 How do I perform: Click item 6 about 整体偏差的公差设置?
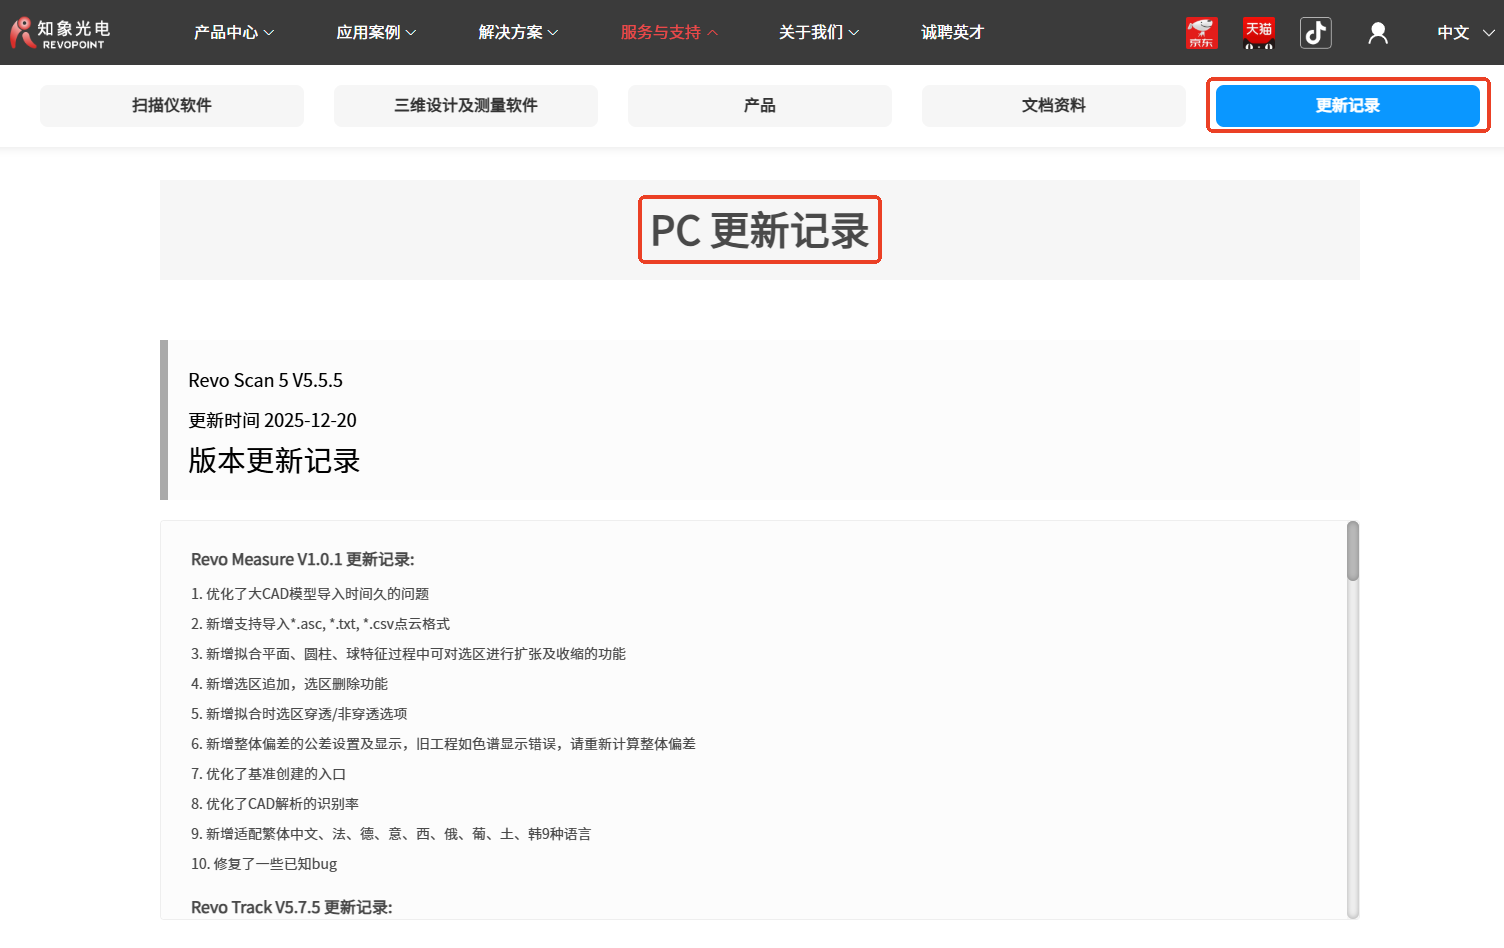[443, 744]
